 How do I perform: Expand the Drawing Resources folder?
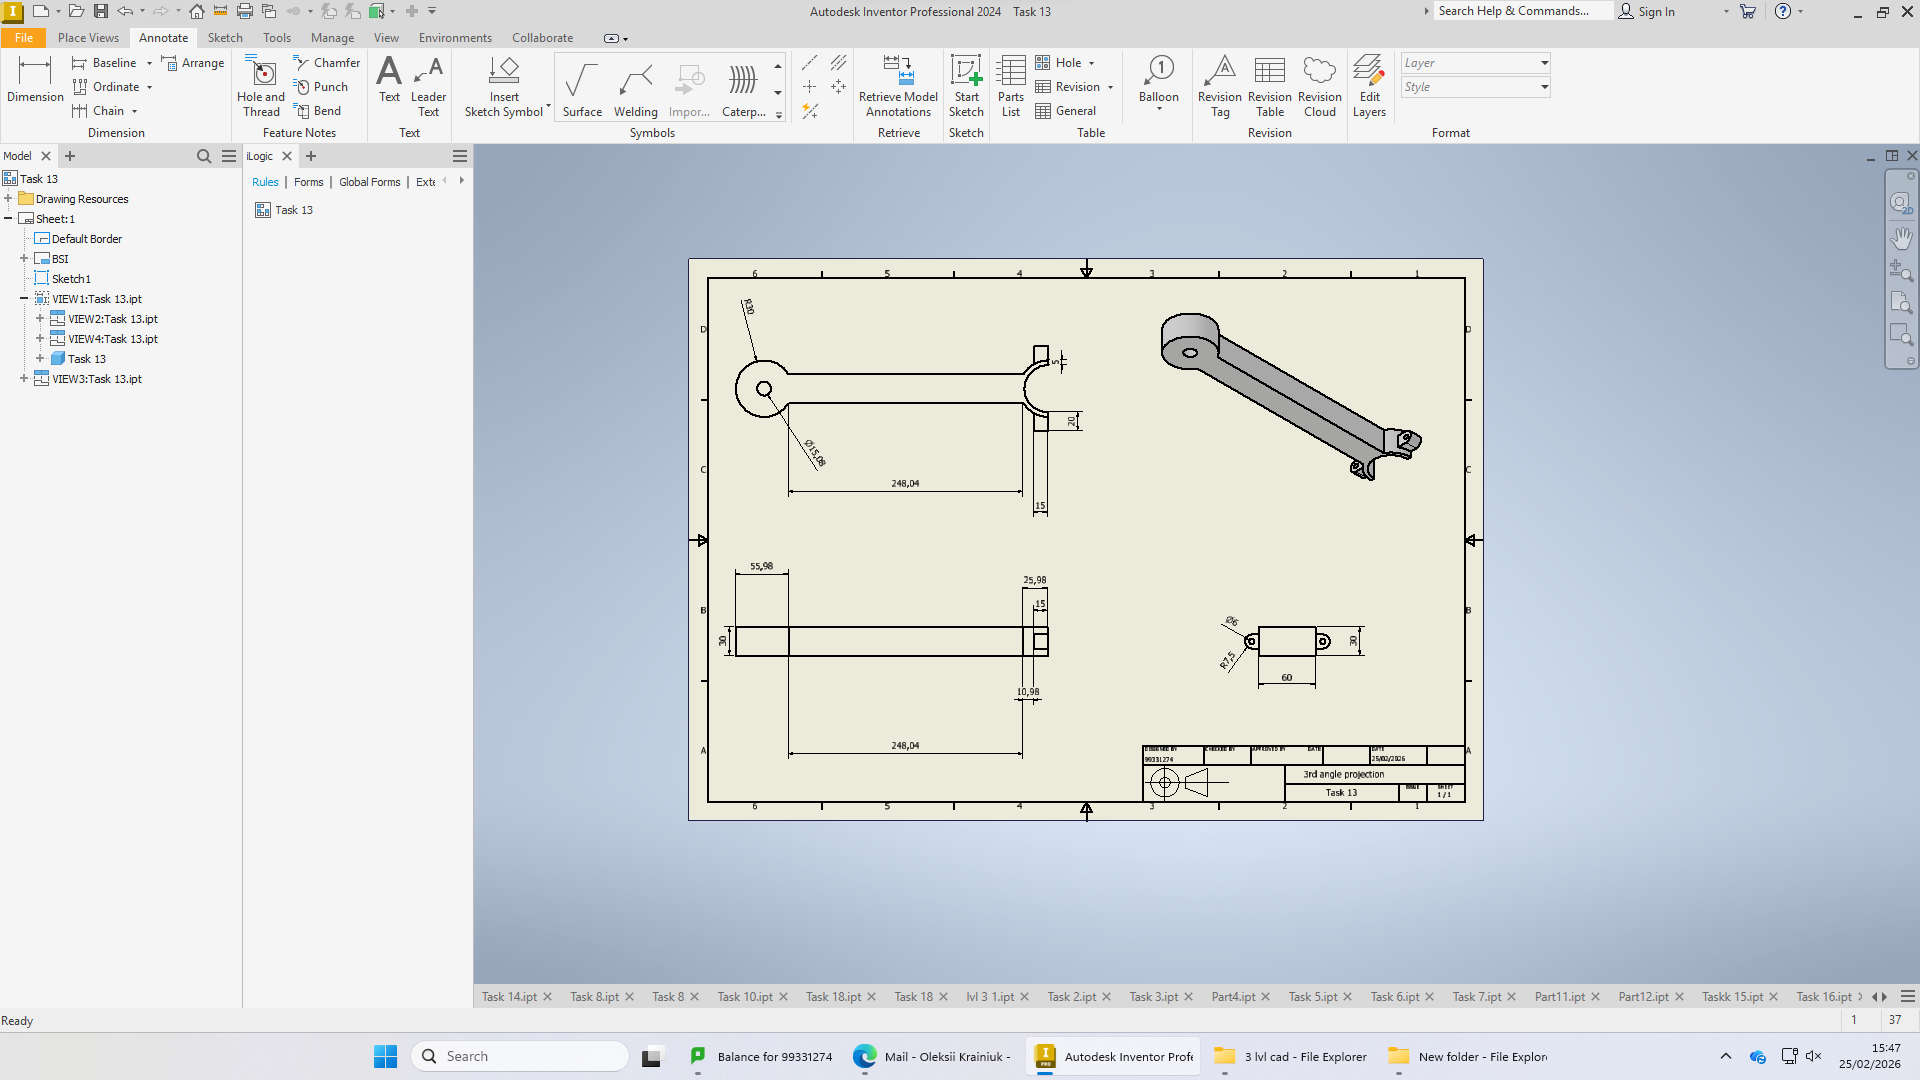(x=8, y=199)
